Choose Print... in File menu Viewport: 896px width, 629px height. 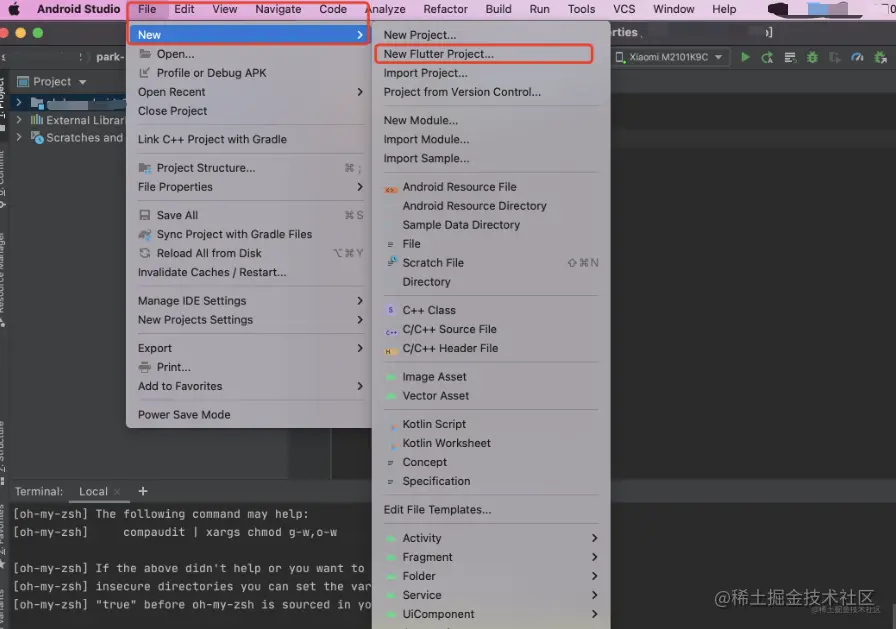tap(250, 367)
